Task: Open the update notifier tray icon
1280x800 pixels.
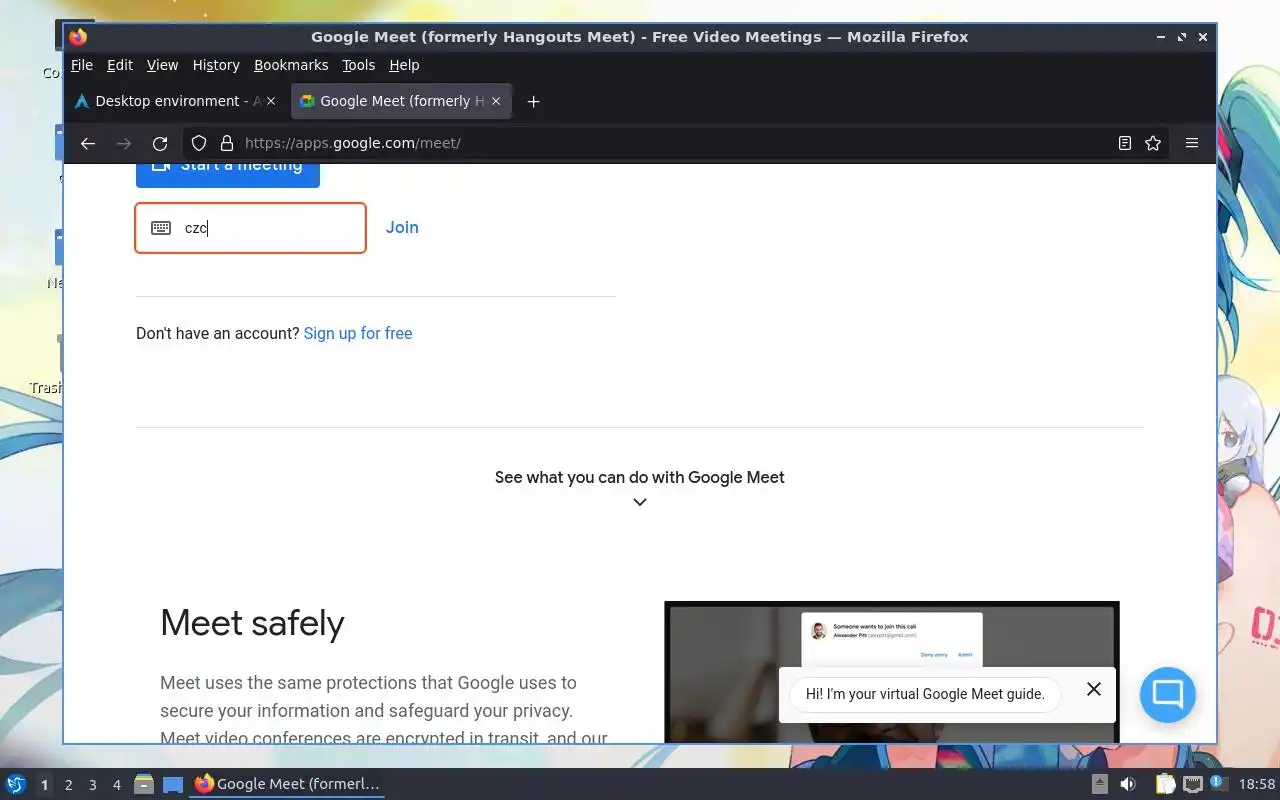Action: pyautogui.click(x=1218, y=784)
